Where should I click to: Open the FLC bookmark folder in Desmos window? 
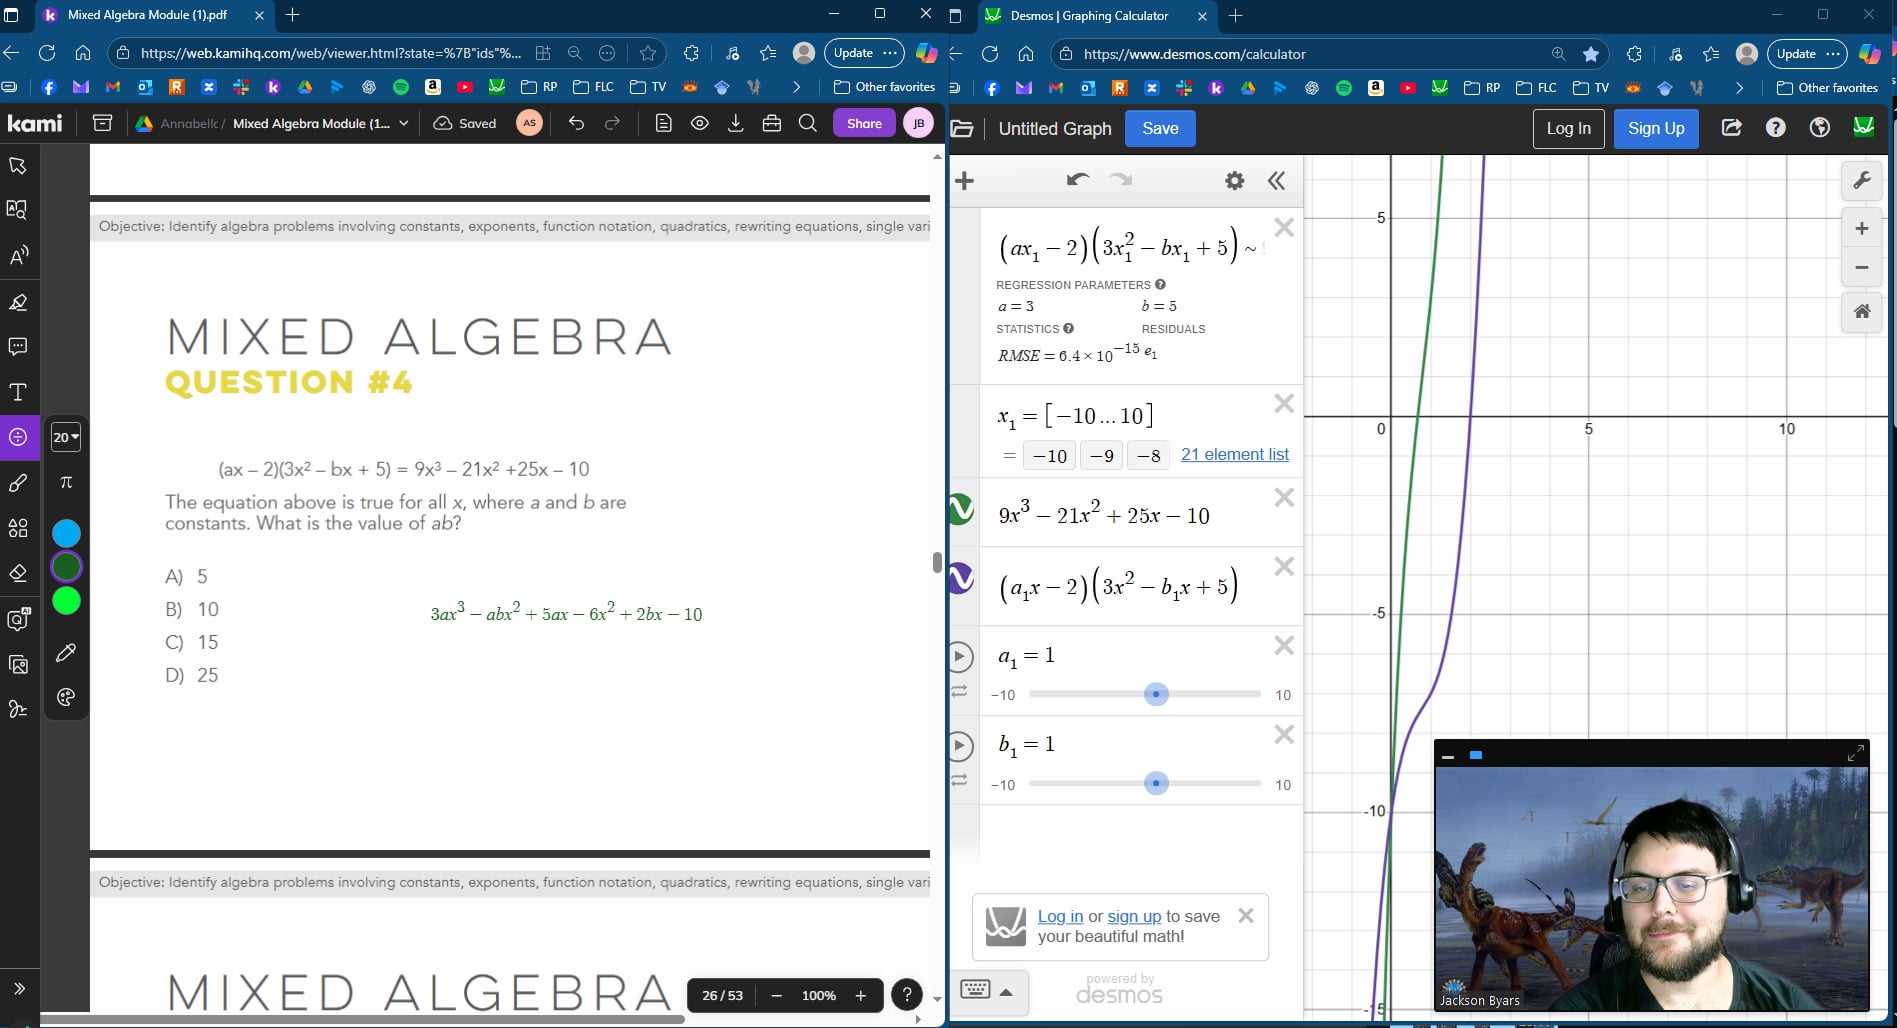coord(1537,88)
